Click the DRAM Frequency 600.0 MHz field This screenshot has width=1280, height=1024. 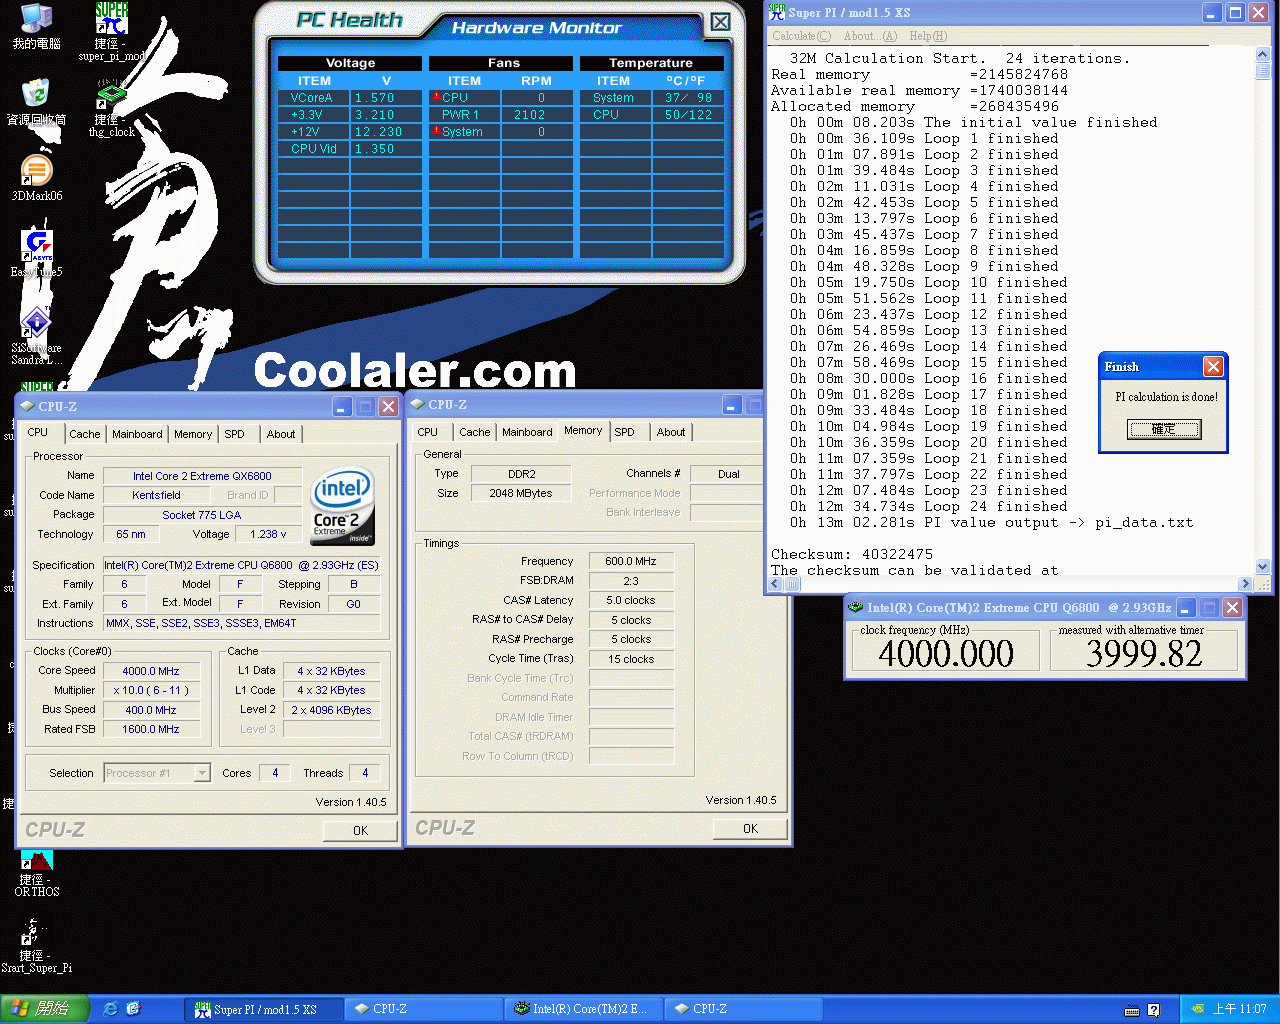point(631,562)
